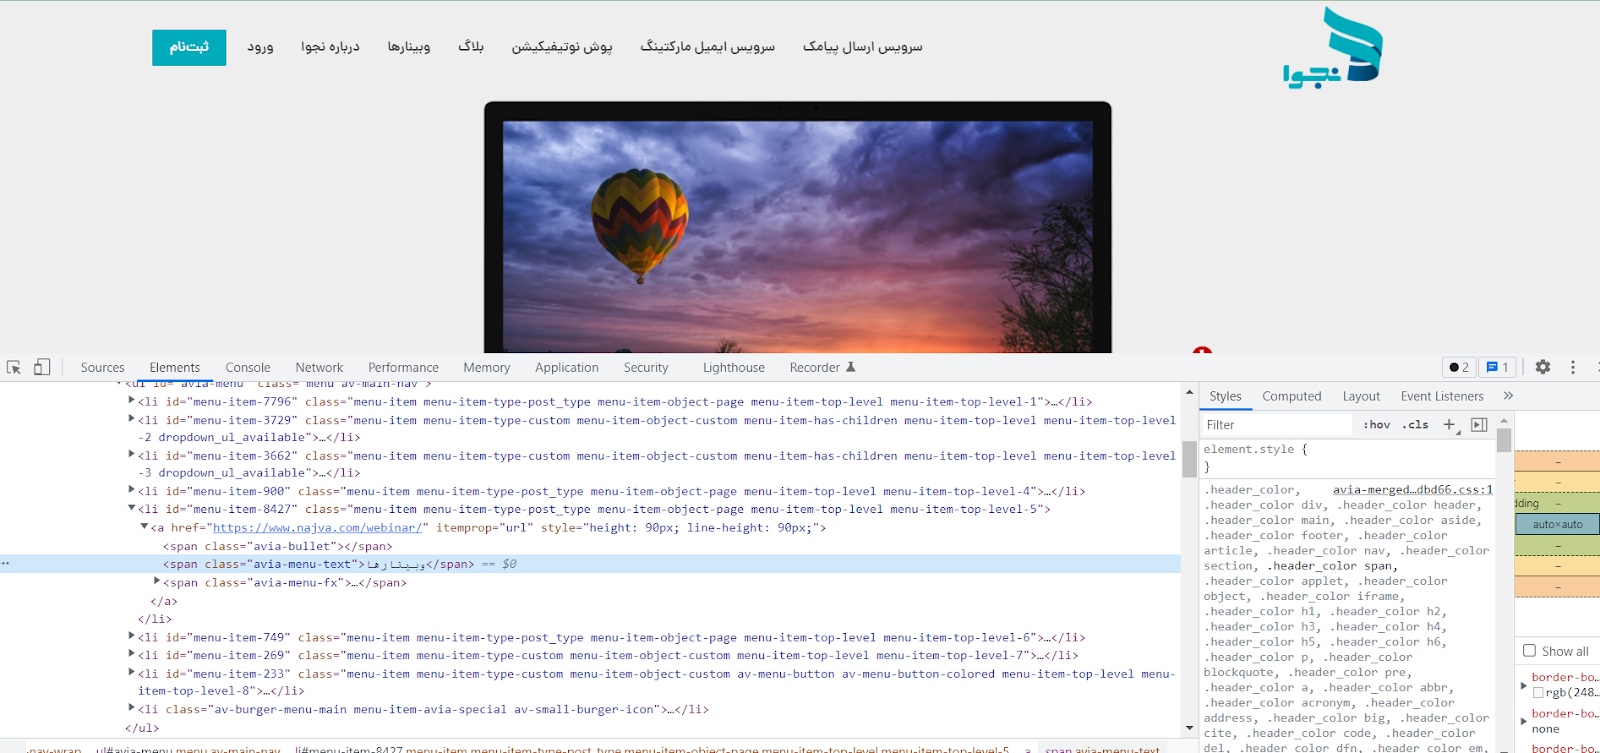Expand li menu-item-900 node

tap(131, 491)
